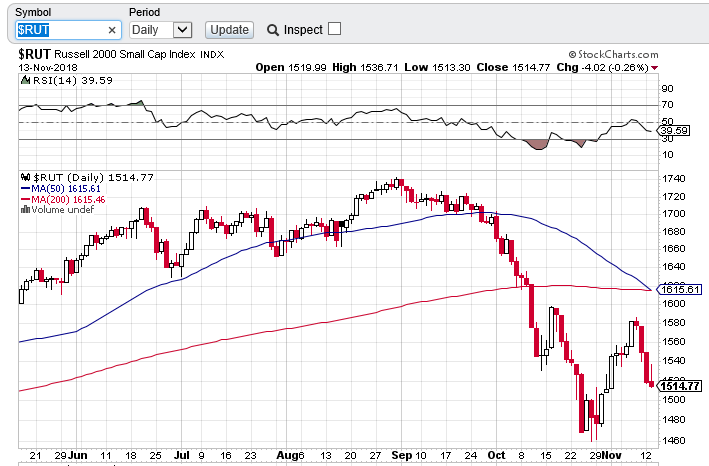This screenshot has height=466, width=709.
Task: Click the Russell 2000 Small Cap Index title
Action: (125, 55)
